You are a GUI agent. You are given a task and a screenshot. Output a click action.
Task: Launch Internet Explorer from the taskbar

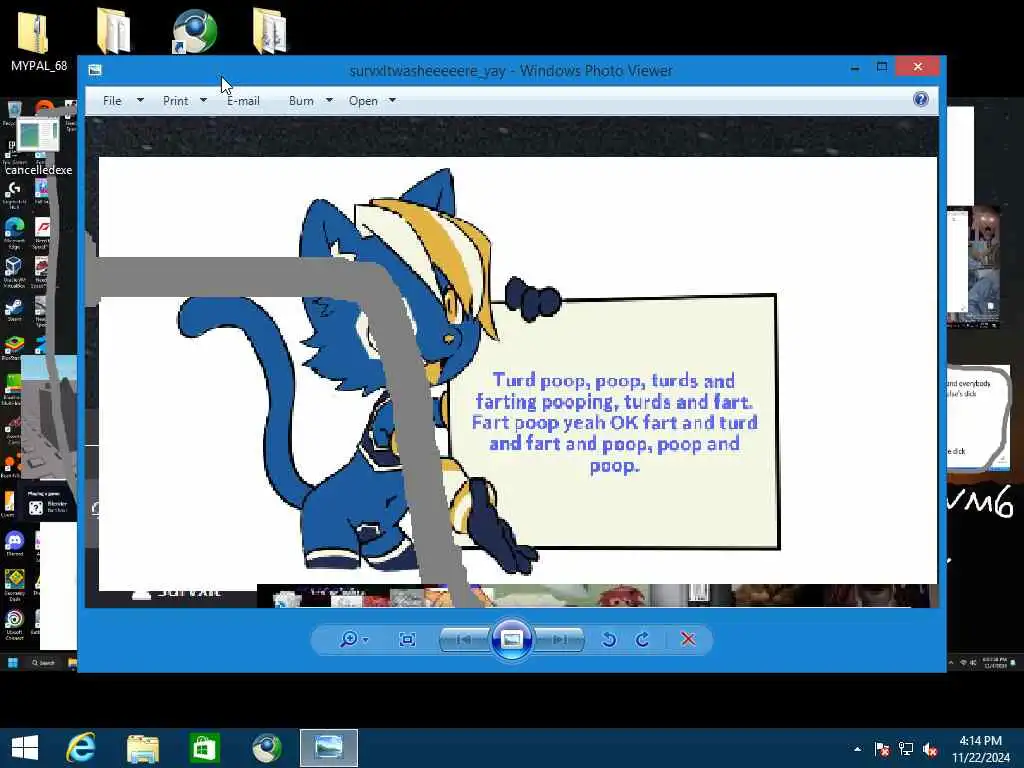point(81,748)
